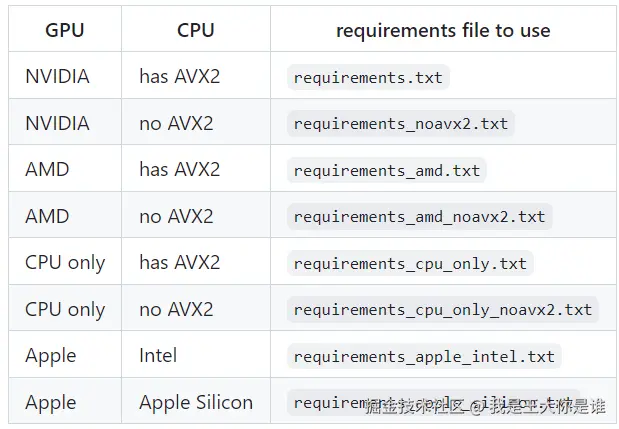Click CPU only in requirements_cpu_only.txt row
Viewport: 619px width, 429px height.
pos(65,263)
